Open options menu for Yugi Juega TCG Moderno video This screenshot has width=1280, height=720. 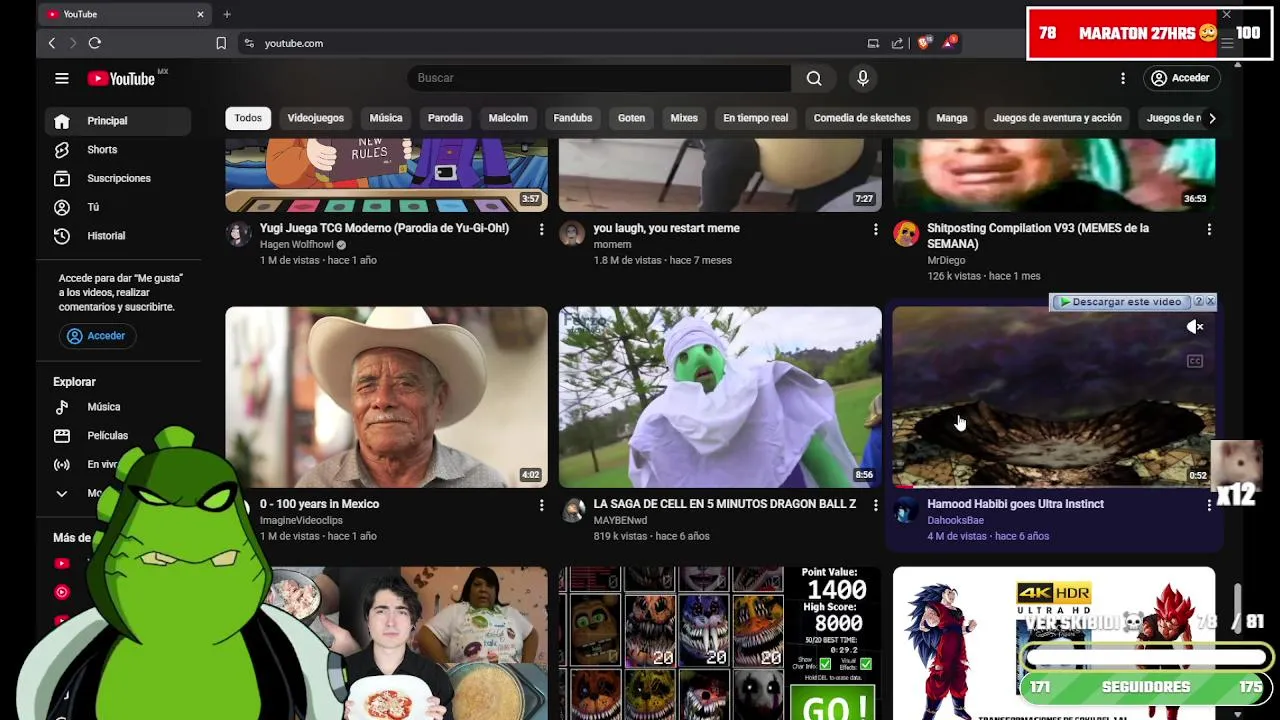[541, 230]
